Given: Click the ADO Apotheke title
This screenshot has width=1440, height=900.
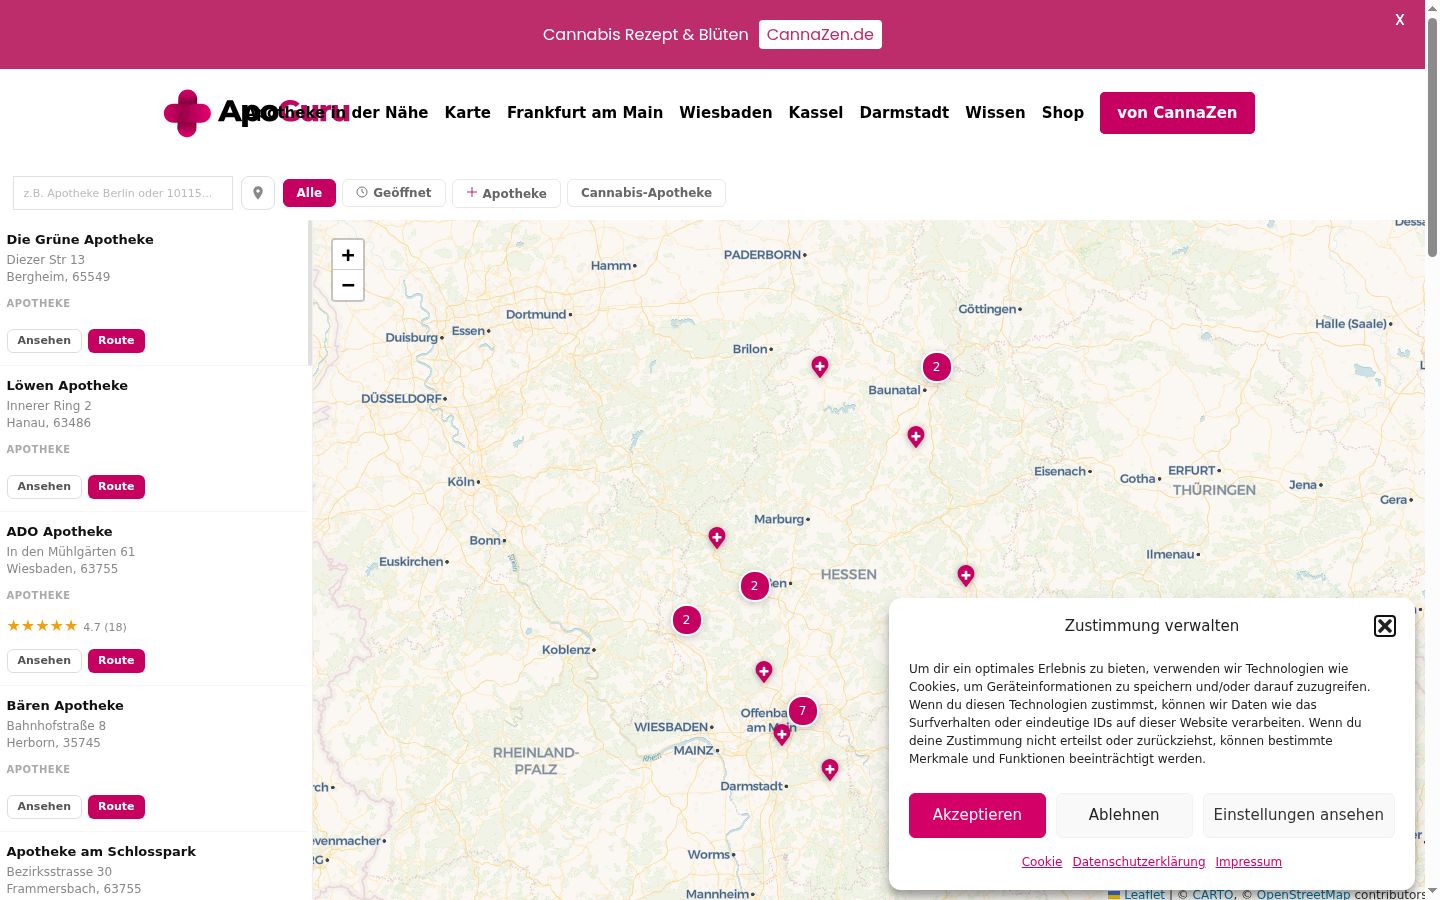Looking at the screenshot, I should [60, 532].
